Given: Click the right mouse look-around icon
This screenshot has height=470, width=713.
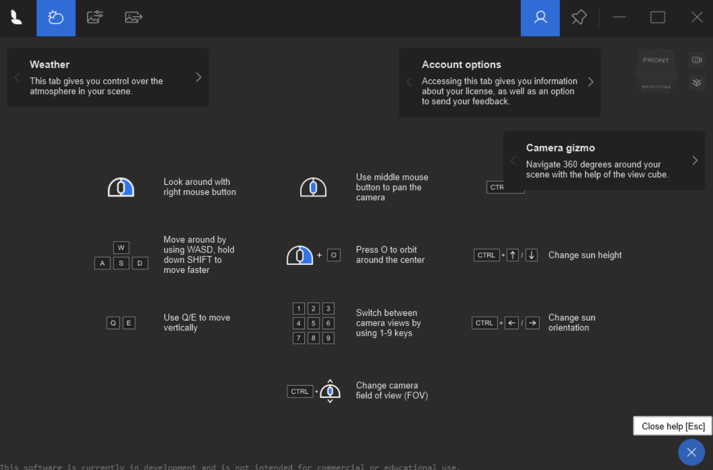Looking at the screenshot, I should pyautogui.click(x=121, y=187).
